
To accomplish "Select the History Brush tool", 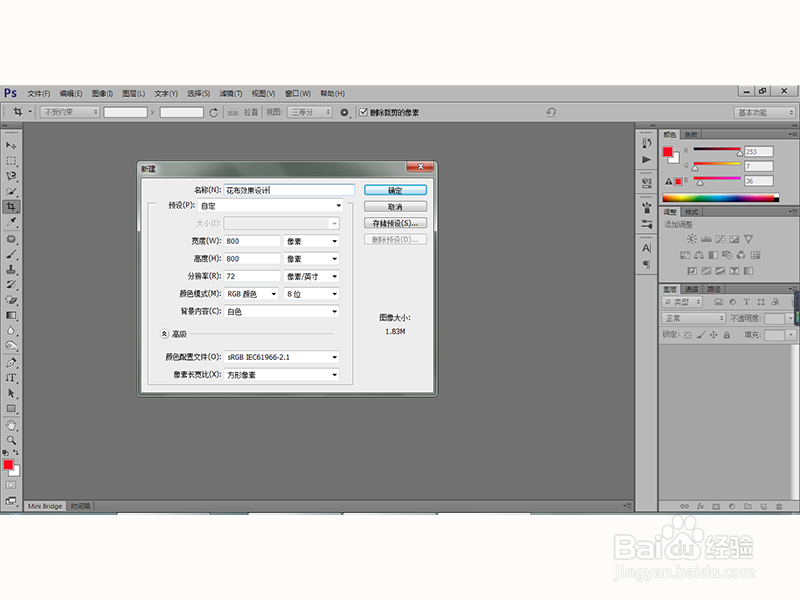I will (11, 285).
